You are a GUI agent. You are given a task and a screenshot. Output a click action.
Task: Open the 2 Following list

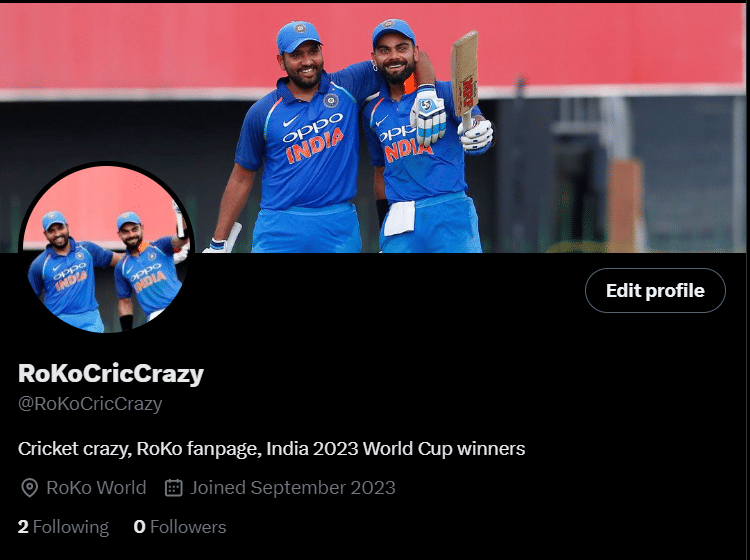64,527
